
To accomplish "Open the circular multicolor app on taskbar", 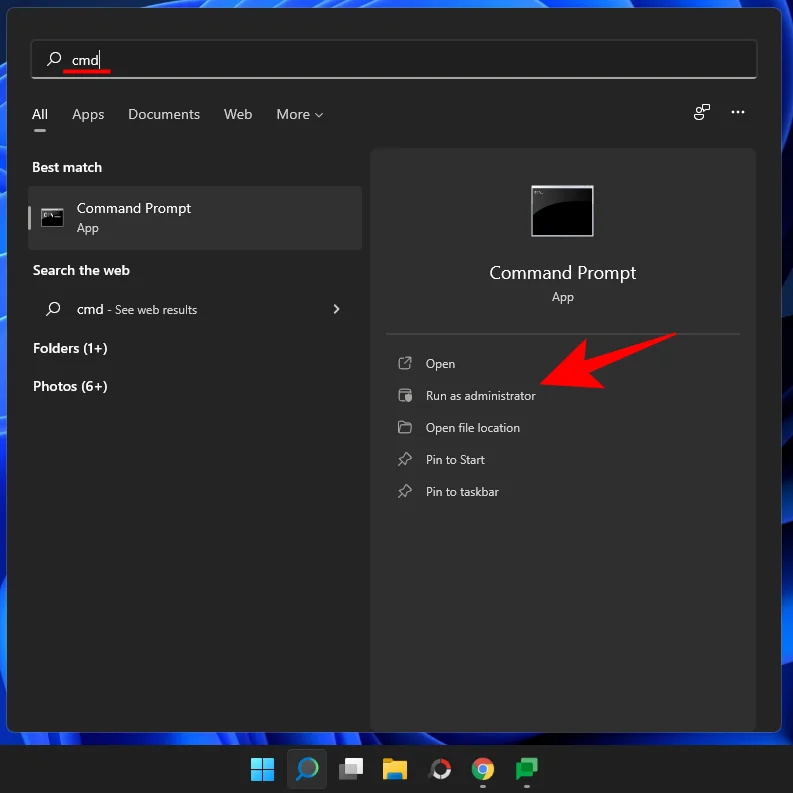I will tap(439, 769).
